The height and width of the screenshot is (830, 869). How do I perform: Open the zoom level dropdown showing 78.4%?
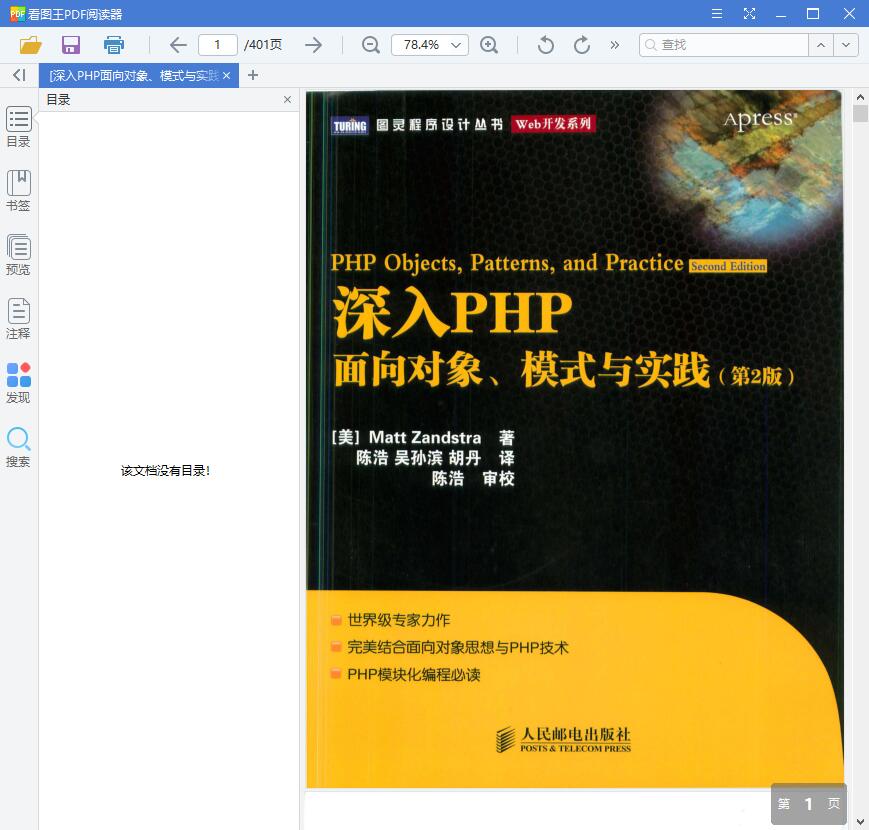click(429, 44)
